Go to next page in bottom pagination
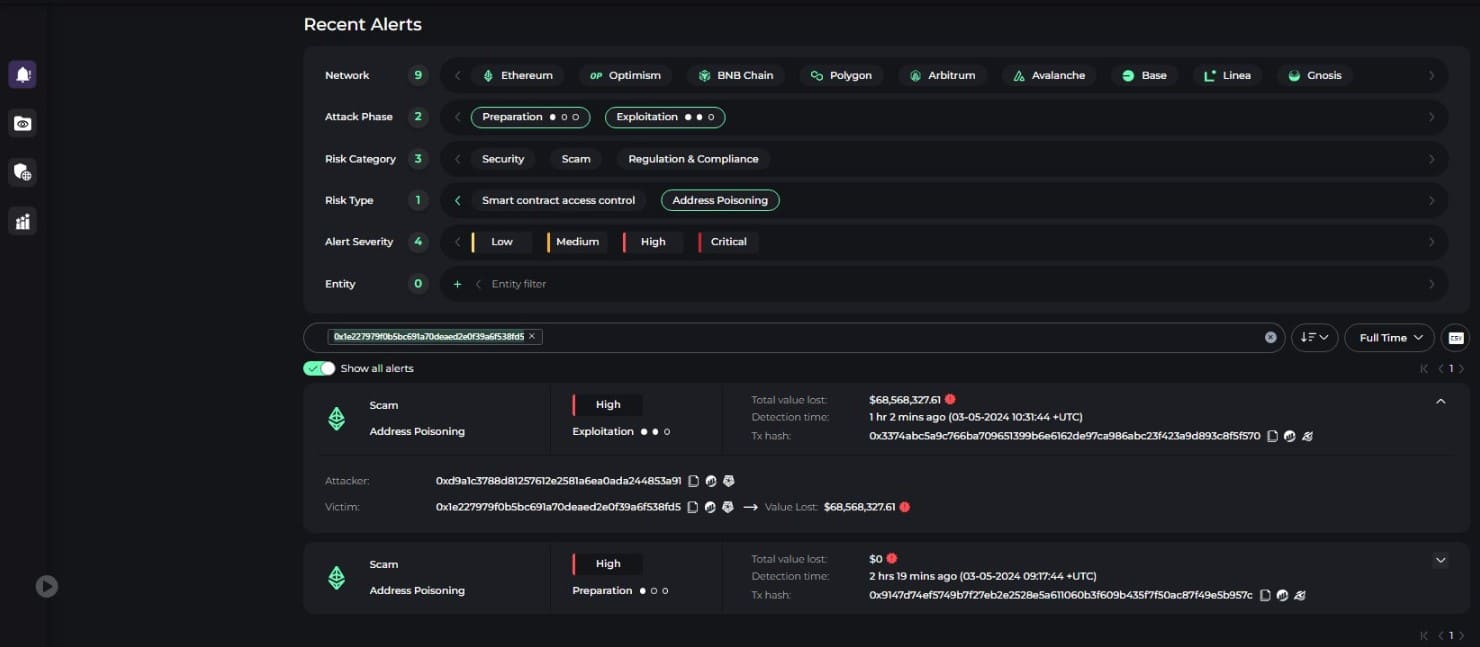The width and height of the screenshot is (1480, 647). pyautogui.click(x=1462, y=635)
